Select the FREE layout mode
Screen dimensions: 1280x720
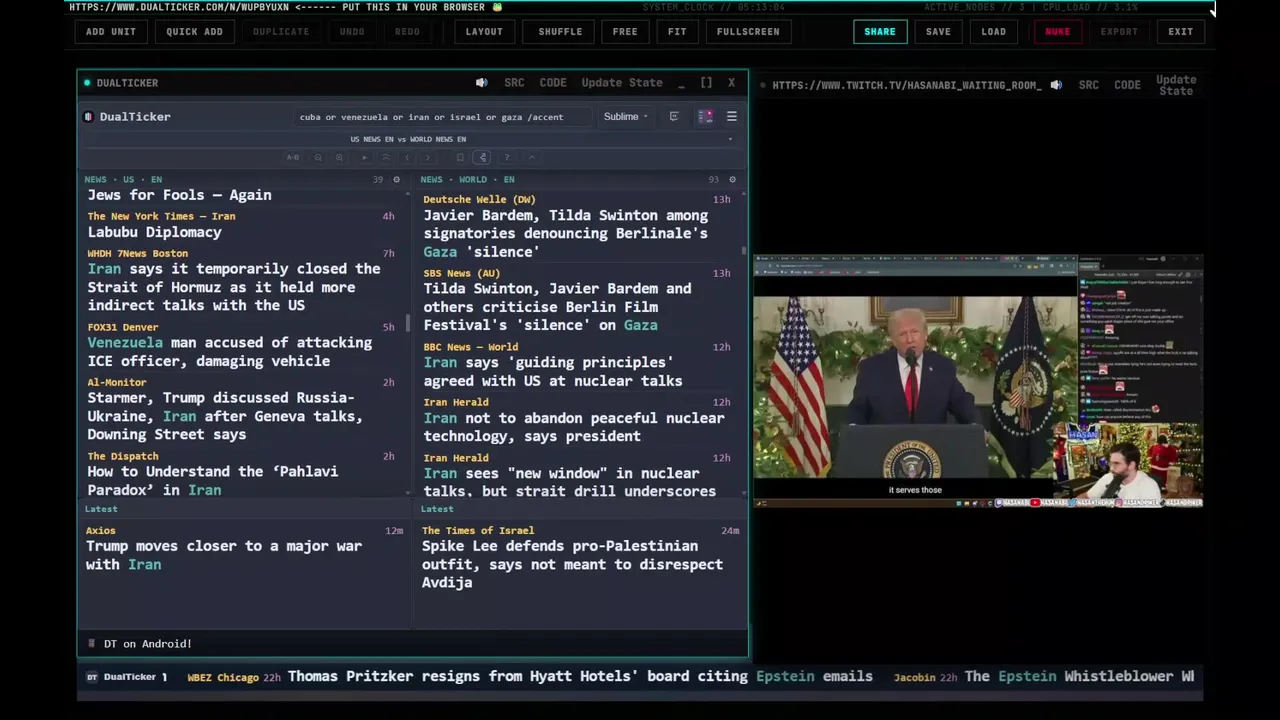pyautogui.click(x=625, y=32)
